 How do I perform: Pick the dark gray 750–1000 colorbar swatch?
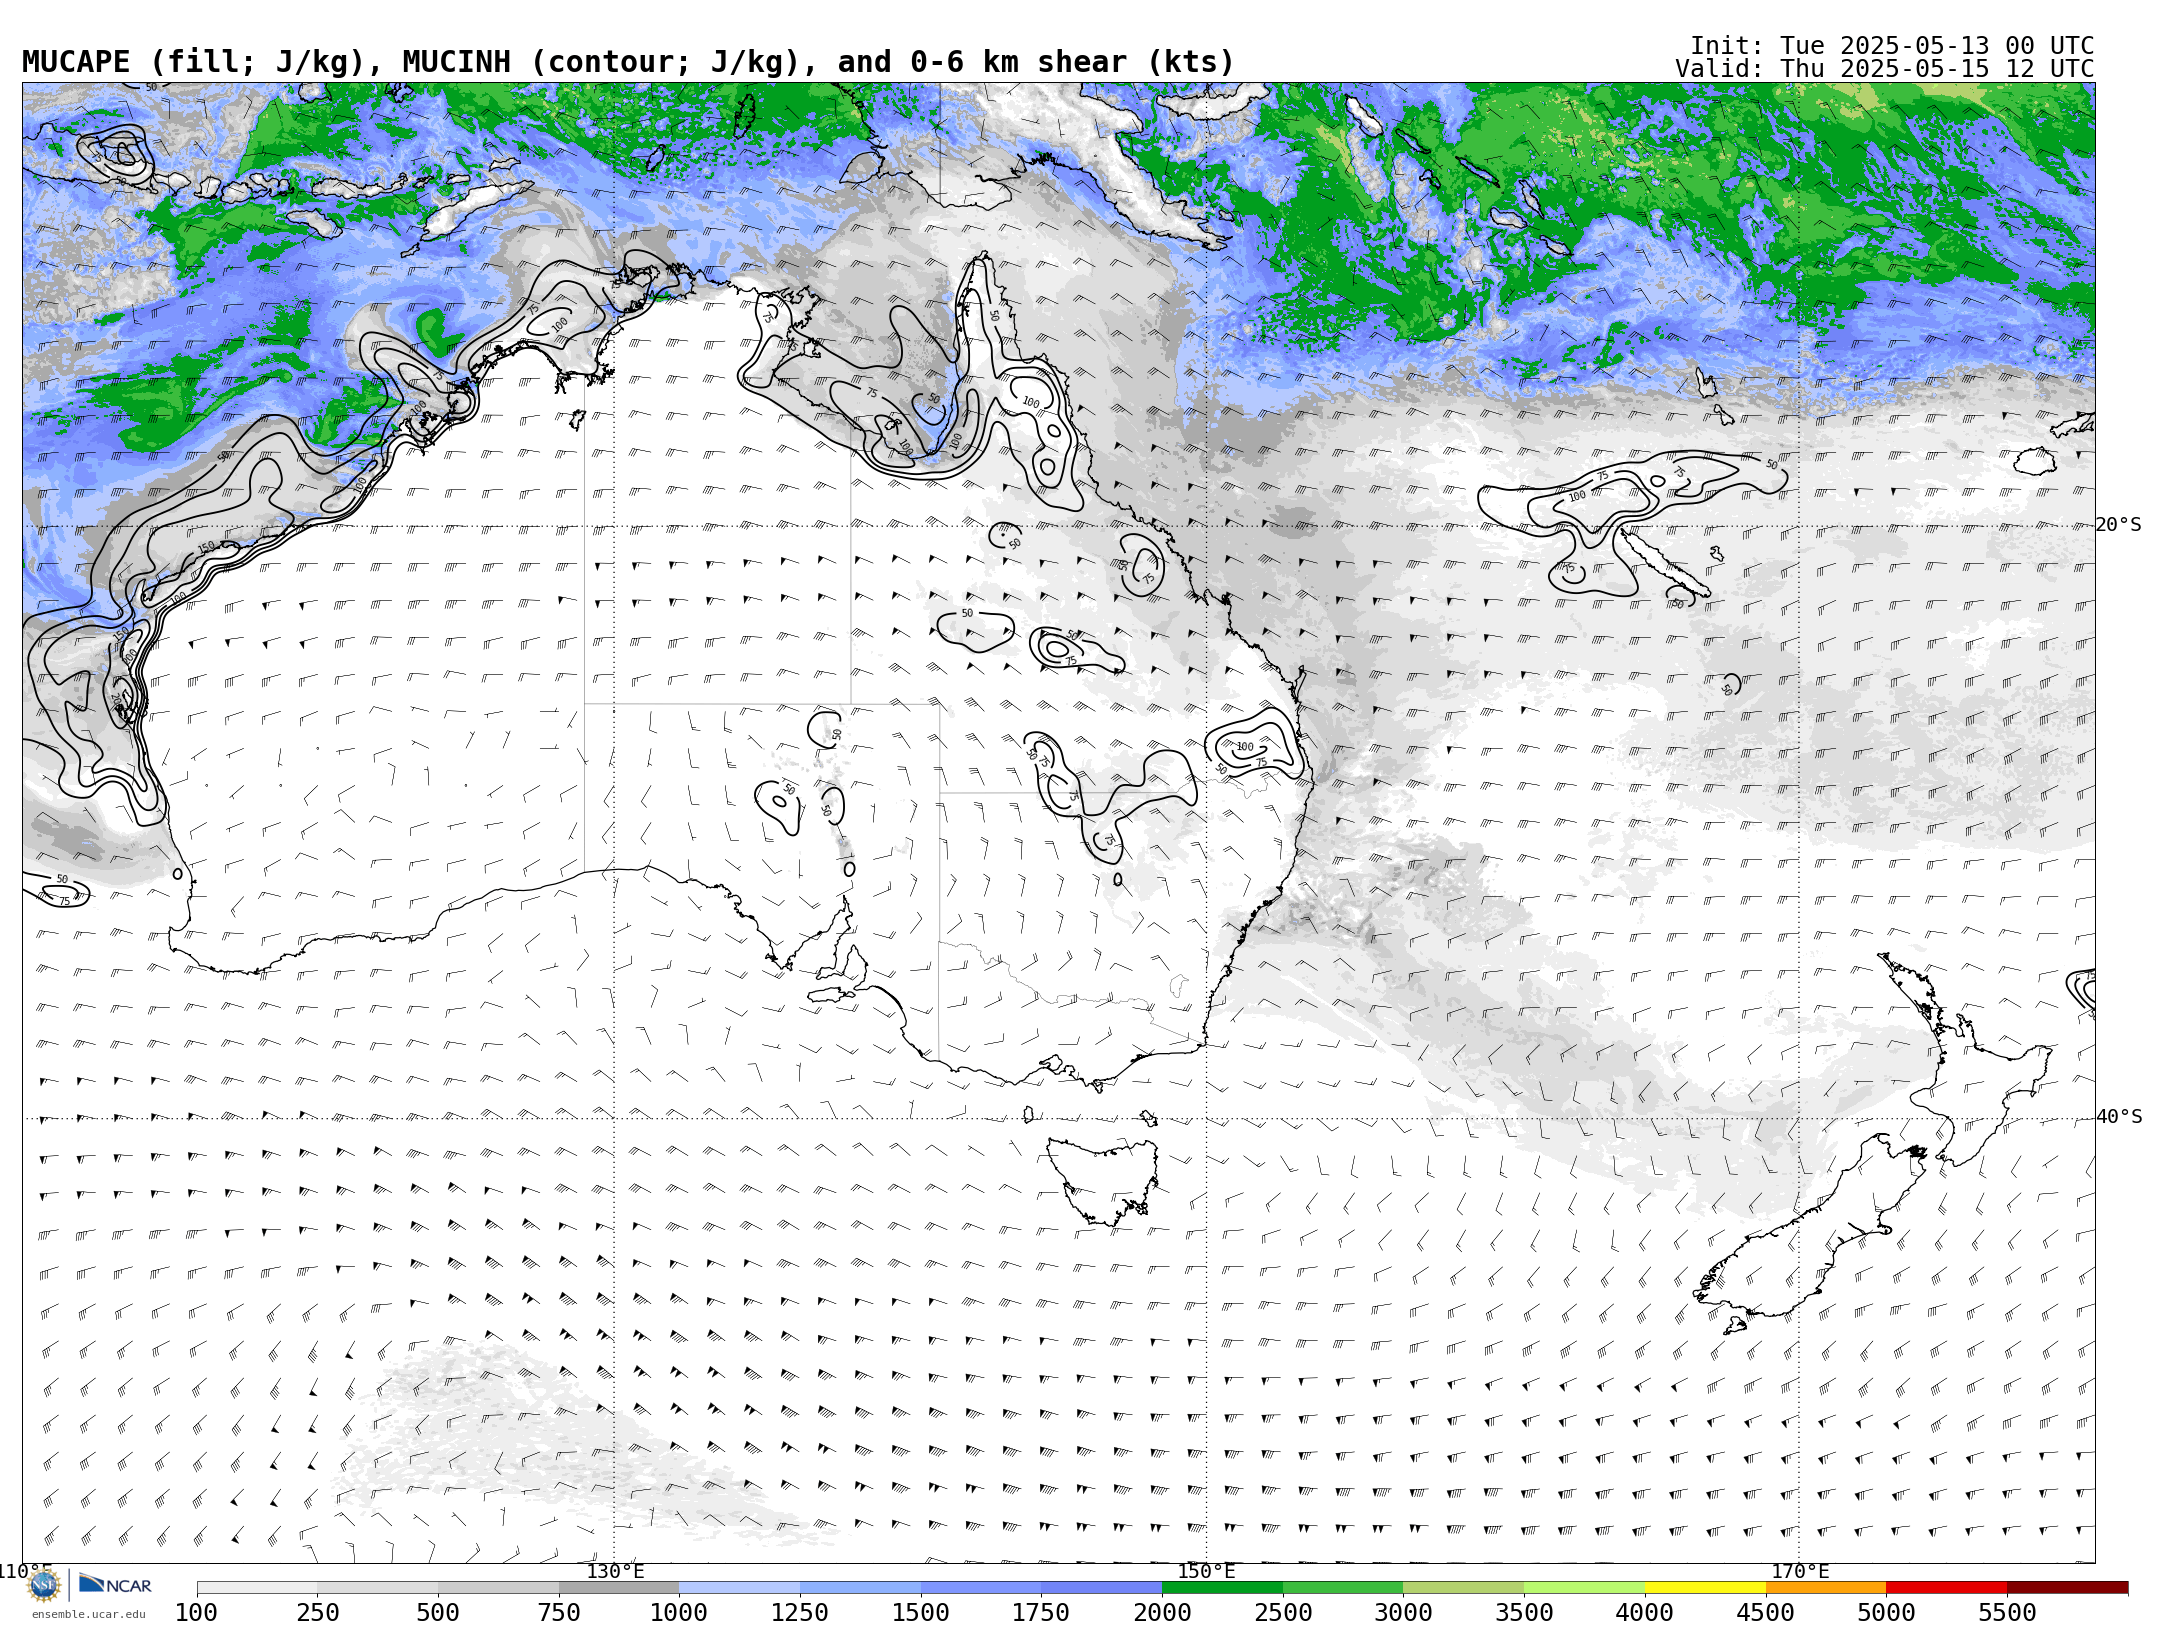619,1588
